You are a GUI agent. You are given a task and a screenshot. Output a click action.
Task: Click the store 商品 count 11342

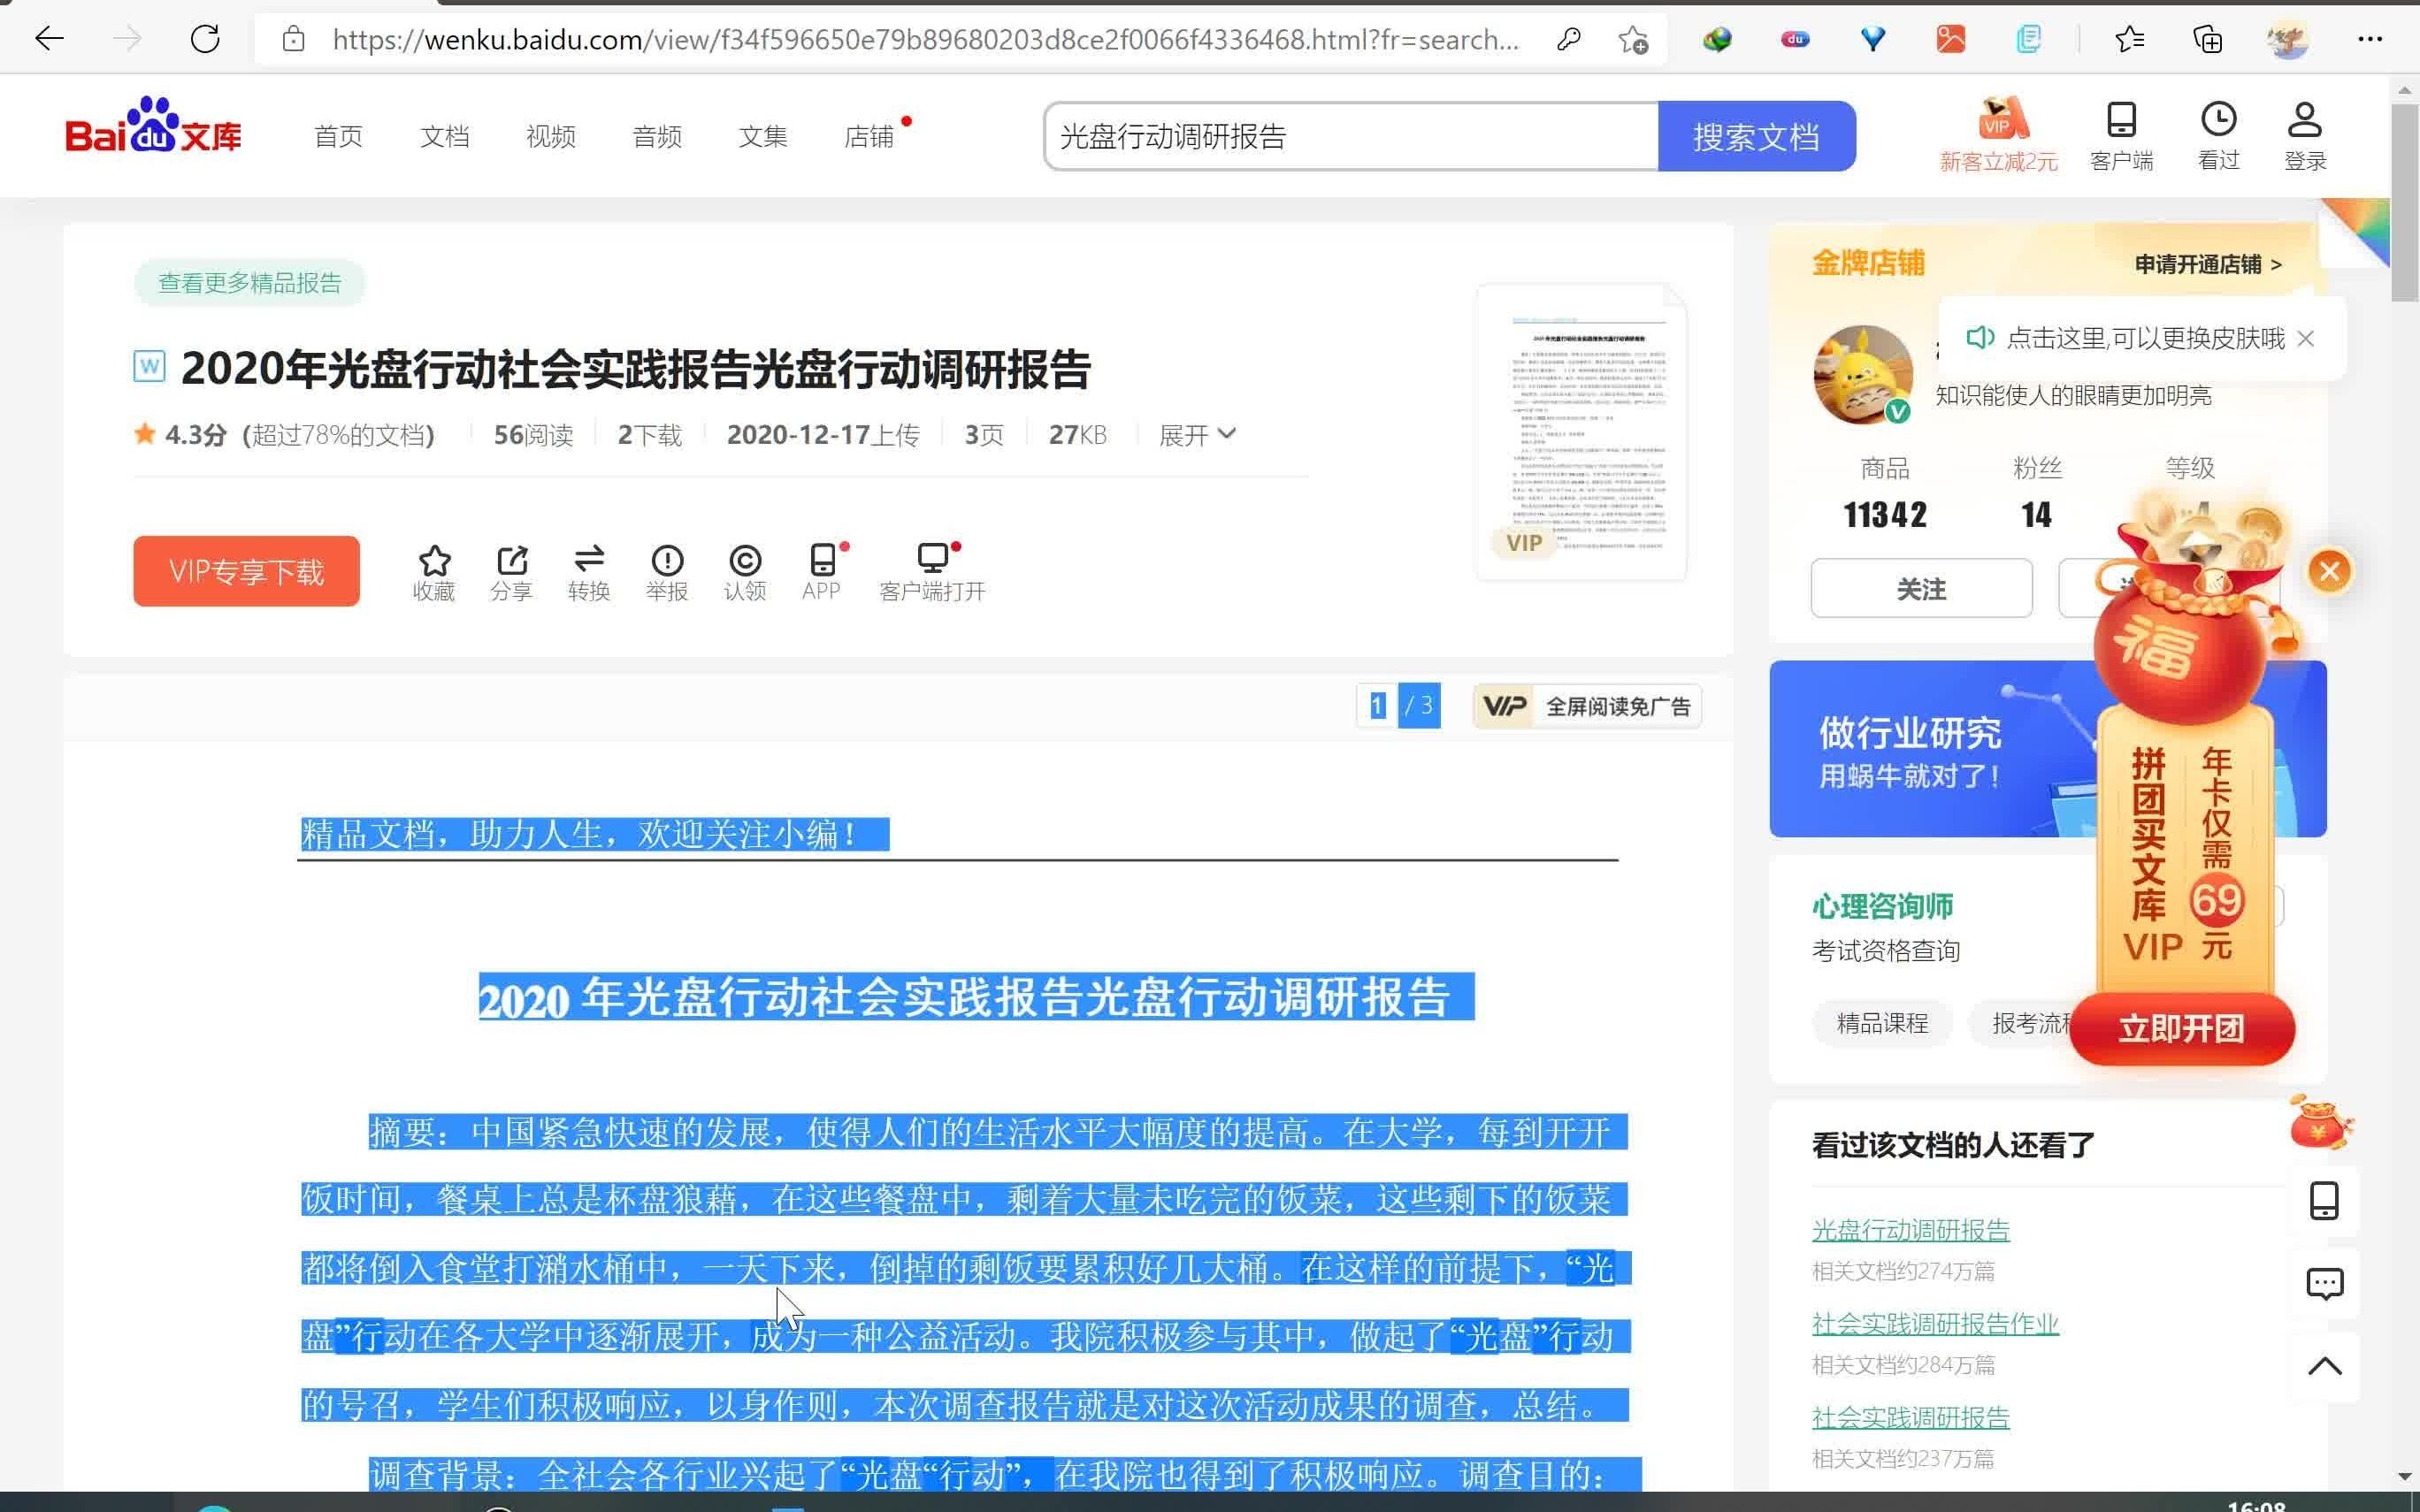click(1885, 515)
